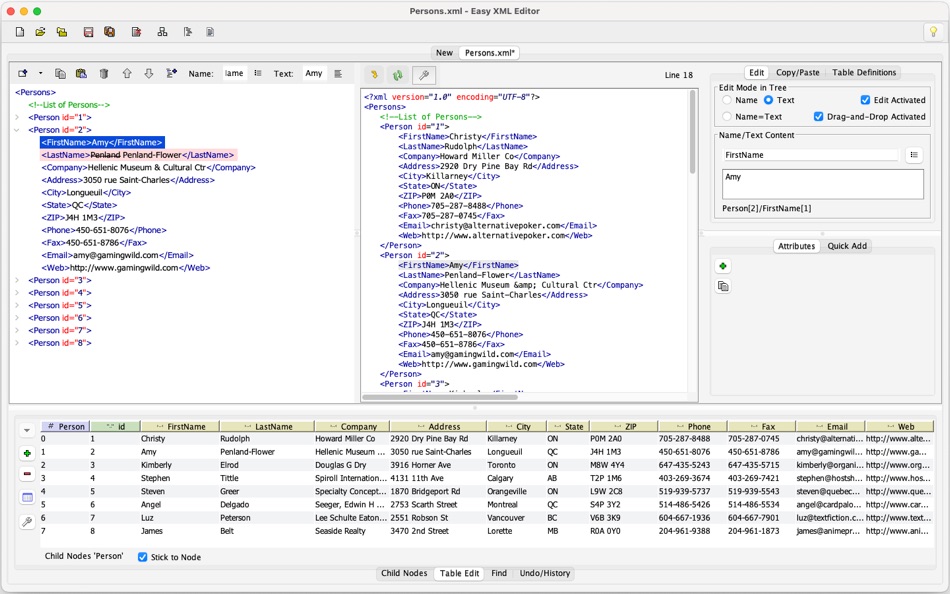Expand the Person id="3" tree node
The height and width of the screenshot is (594, 950).
tap(17, 280)
